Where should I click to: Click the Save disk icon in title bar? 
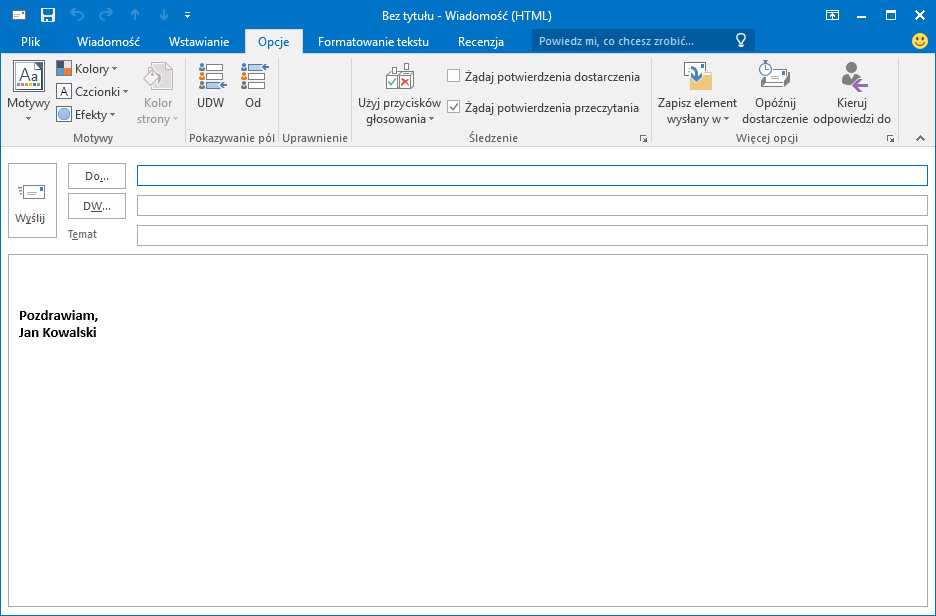47,15
